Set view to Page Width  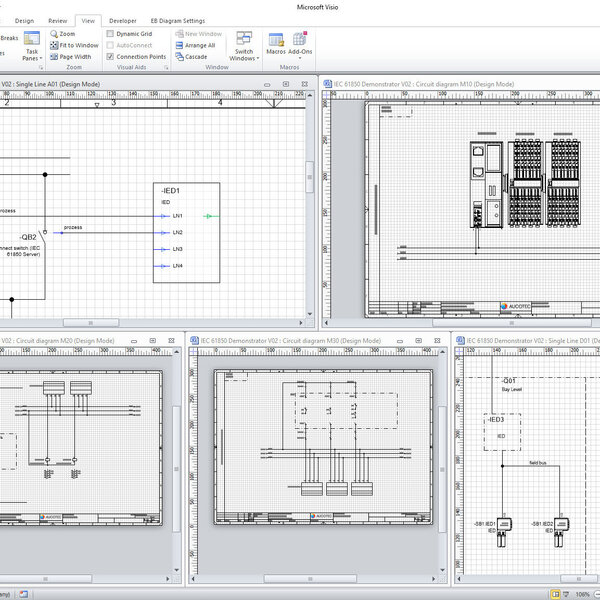coord(54,57)
